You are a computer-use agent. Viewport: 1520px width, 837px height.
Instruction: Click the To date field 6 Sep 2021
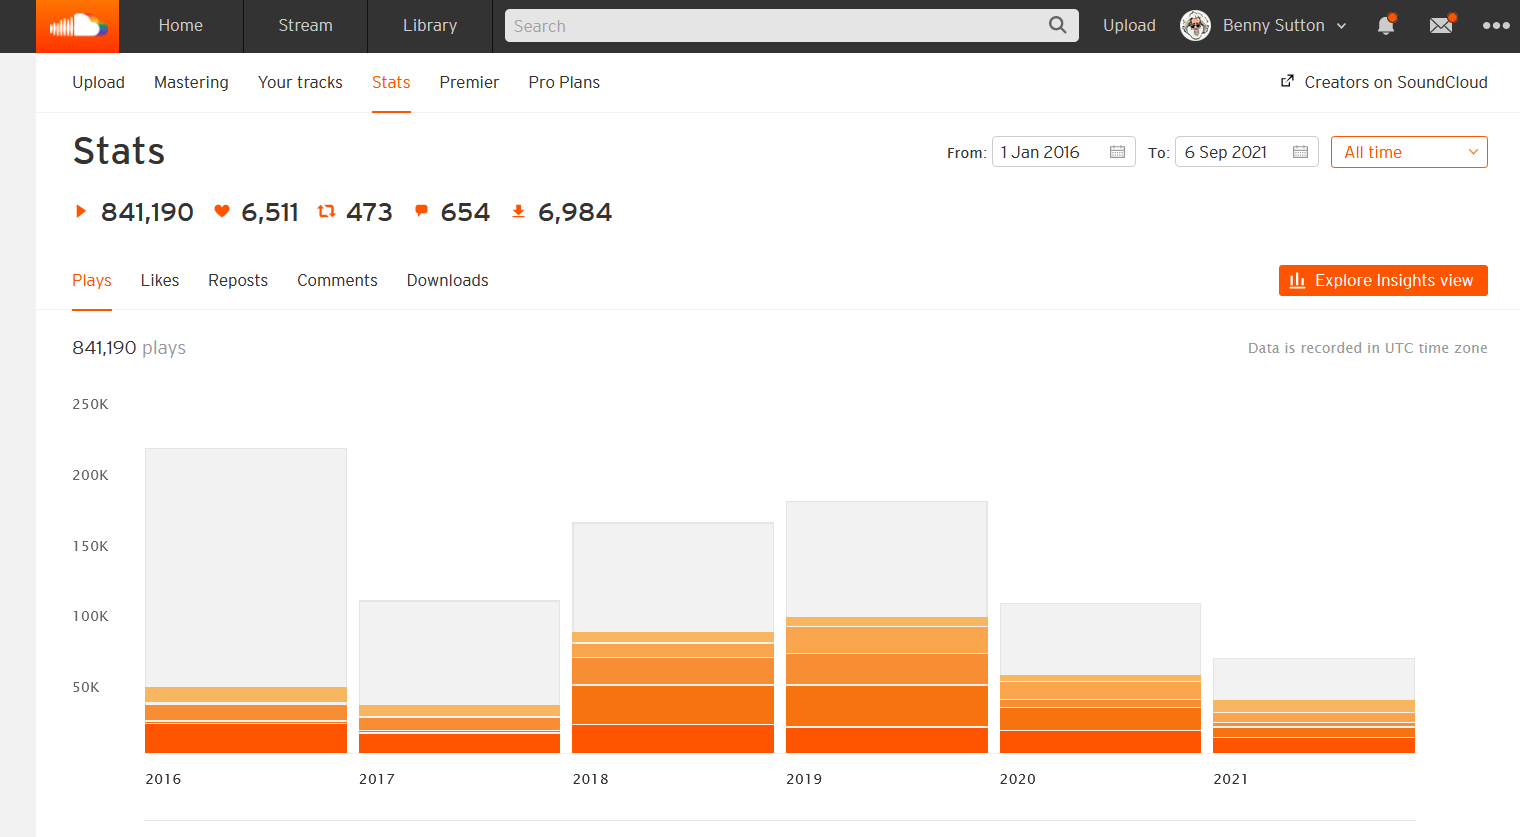tap(1246, 152)
